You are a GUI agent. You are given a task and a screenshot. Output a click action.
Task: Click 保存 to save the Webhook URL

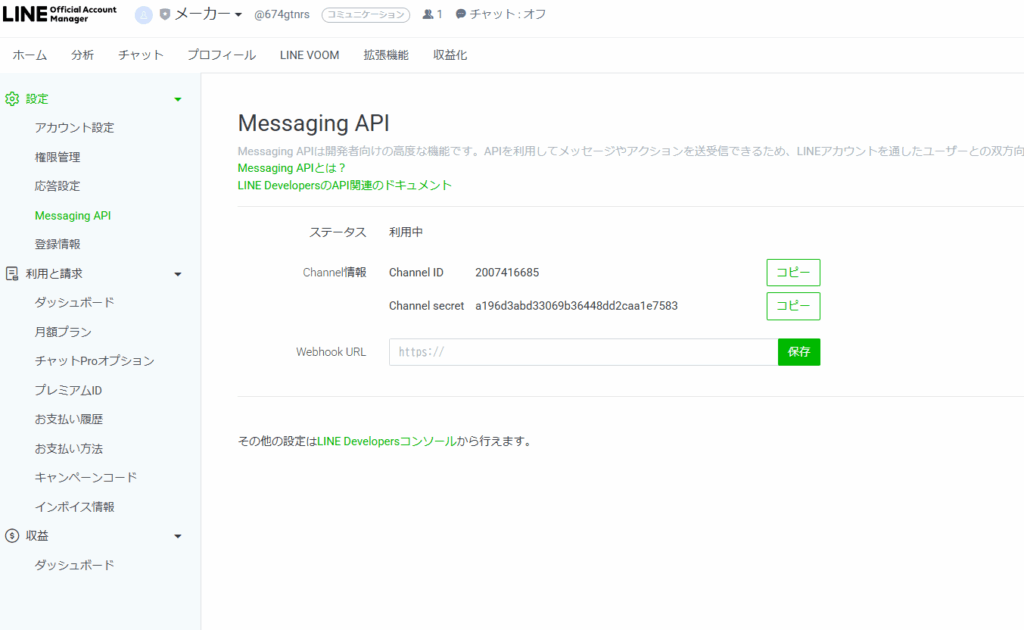(x=799, y=352)
